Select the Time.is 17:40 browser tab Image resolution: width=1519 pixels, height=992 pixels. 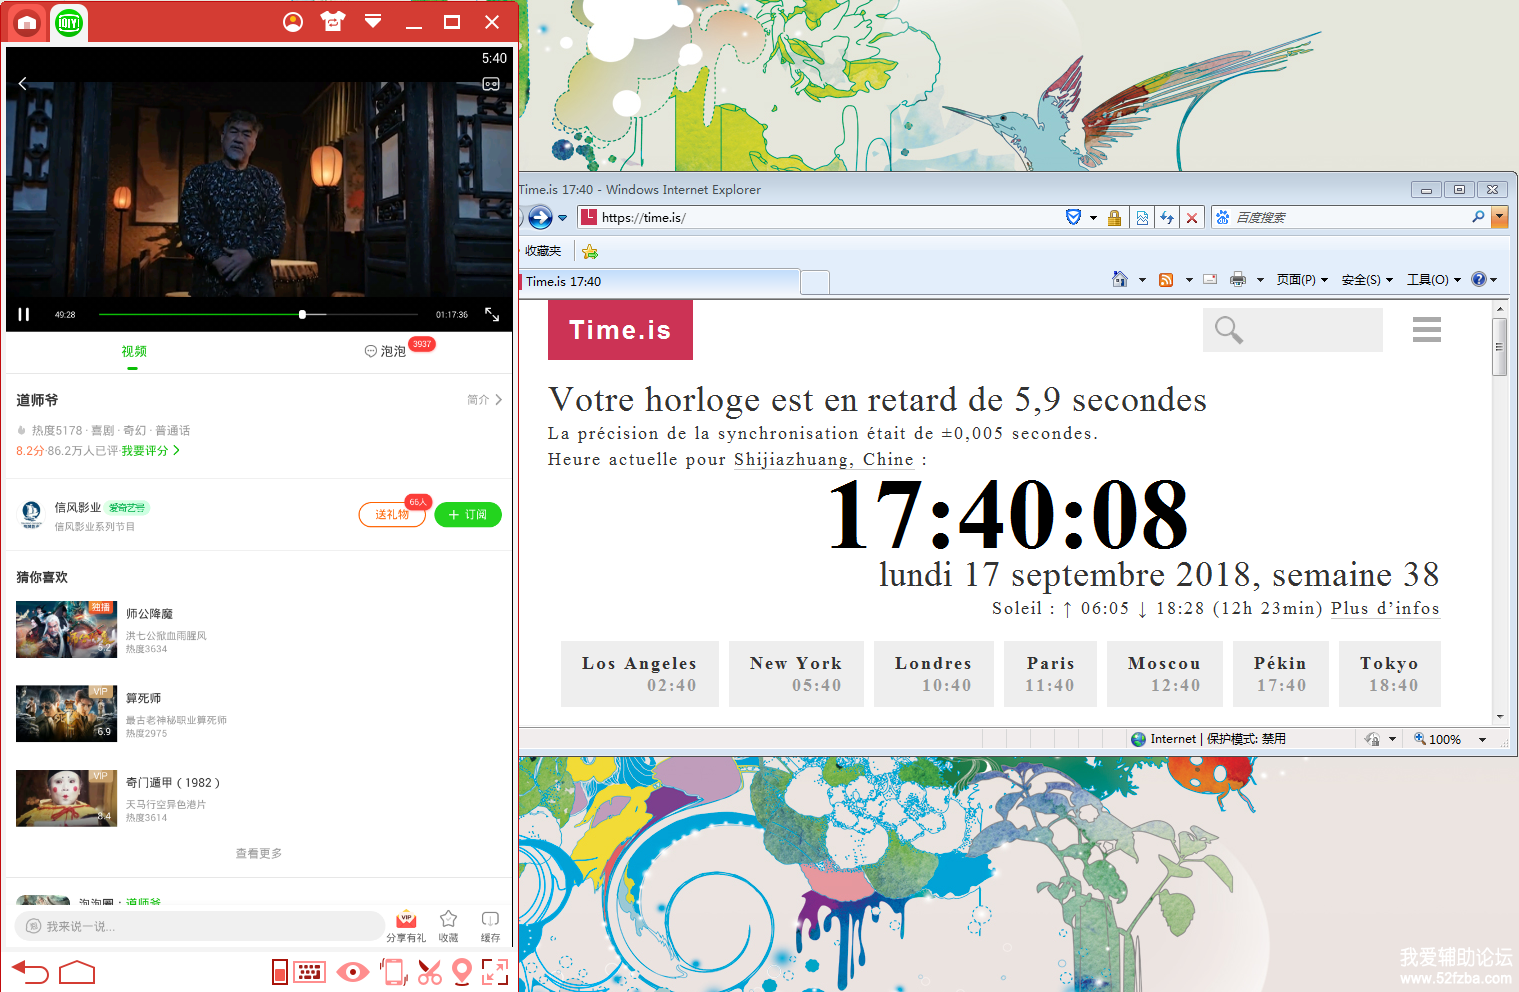(x=660, y=282)
